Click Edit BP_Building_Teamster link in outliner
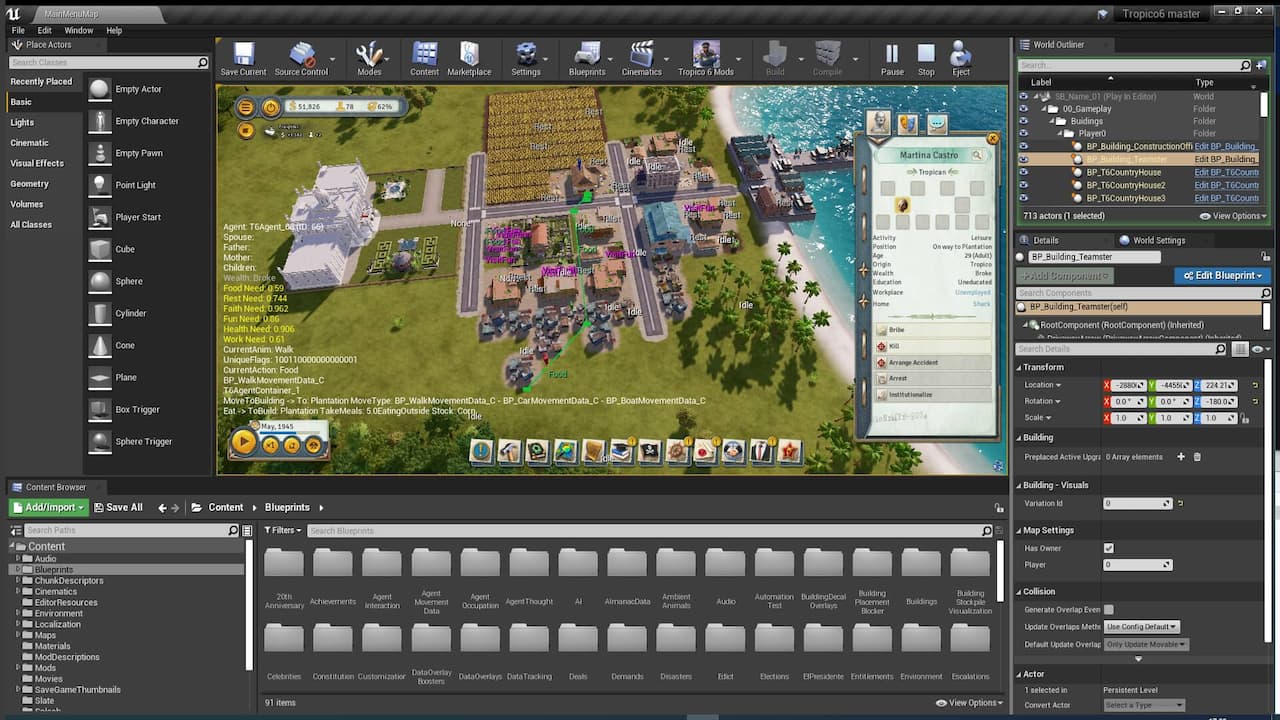Image resolution: width=1280 pixels, height=720 pixels. 1225,159
